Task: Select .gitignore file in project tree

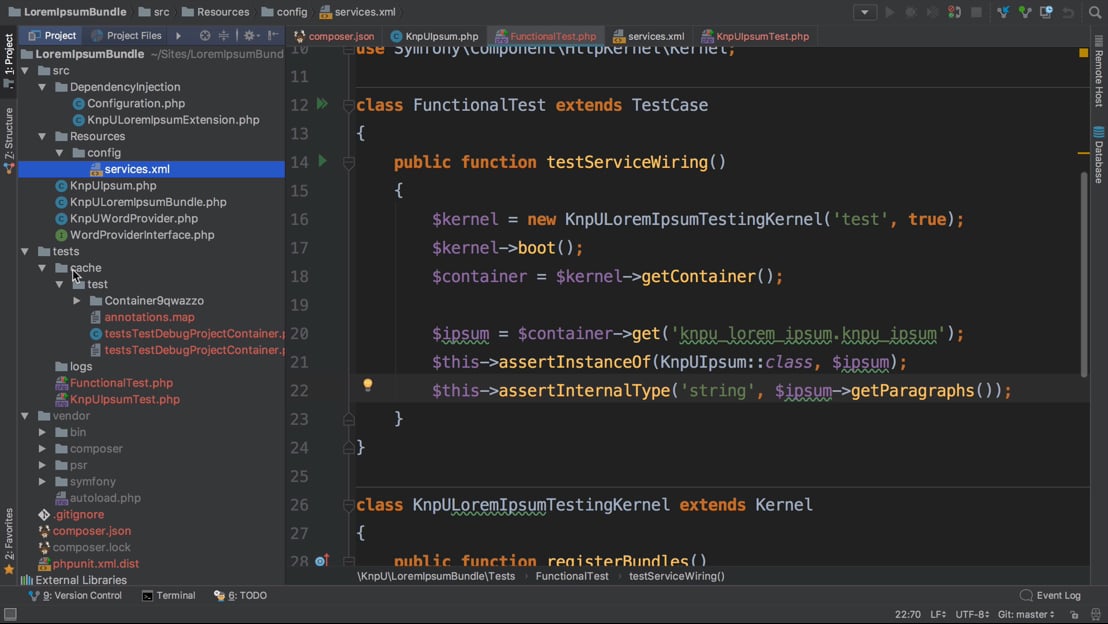Action: coord(78,514)
